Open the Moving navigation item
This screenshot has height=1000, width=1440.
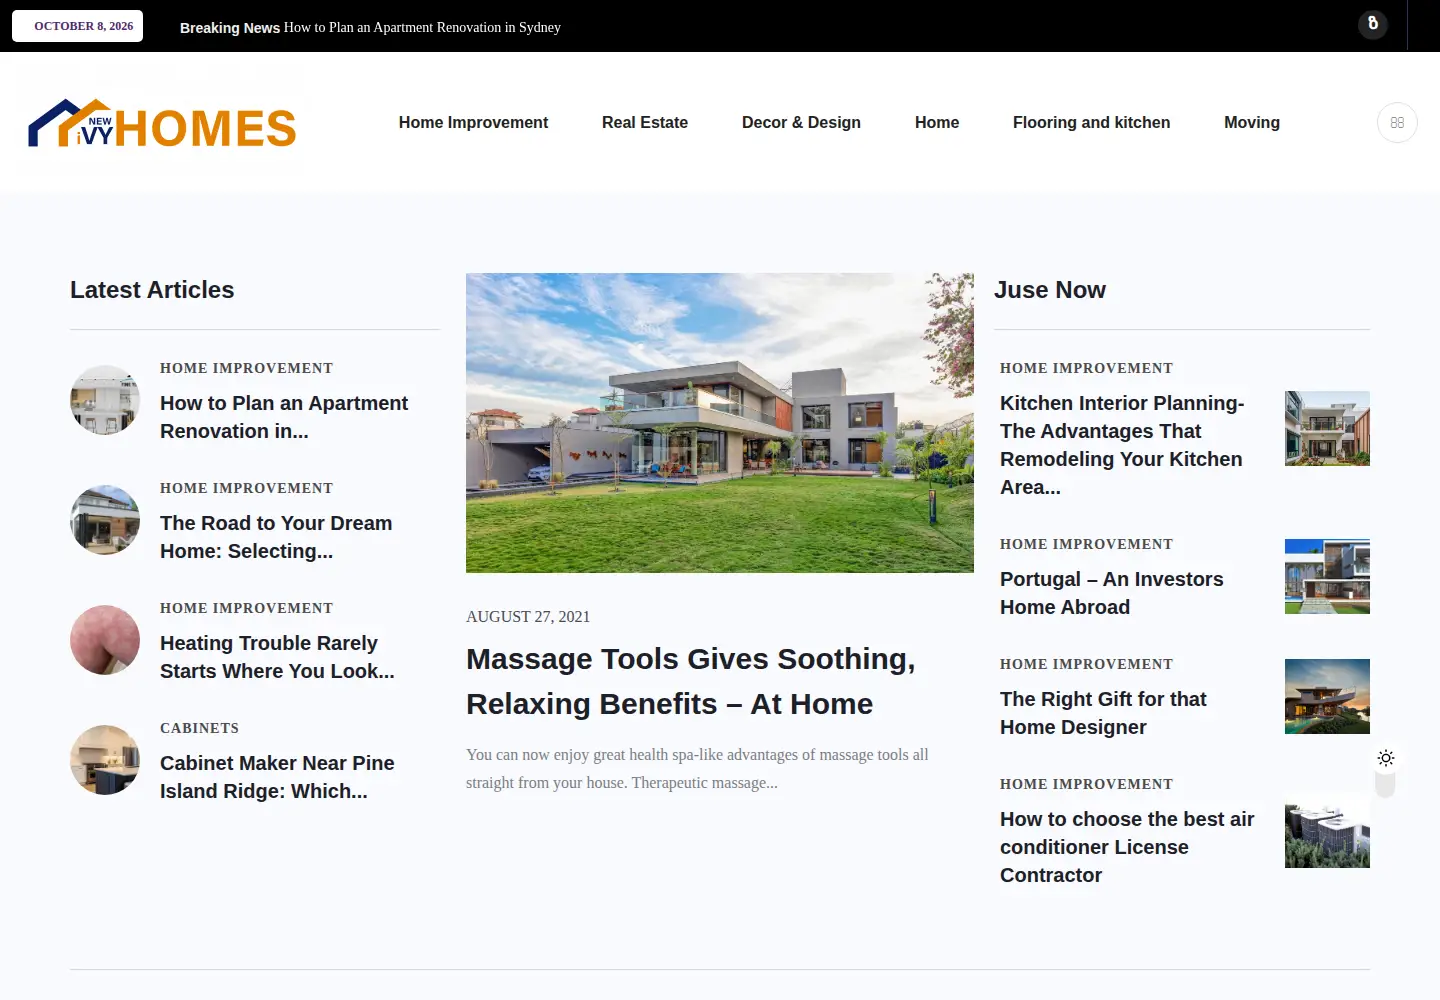pos(1252,122)
